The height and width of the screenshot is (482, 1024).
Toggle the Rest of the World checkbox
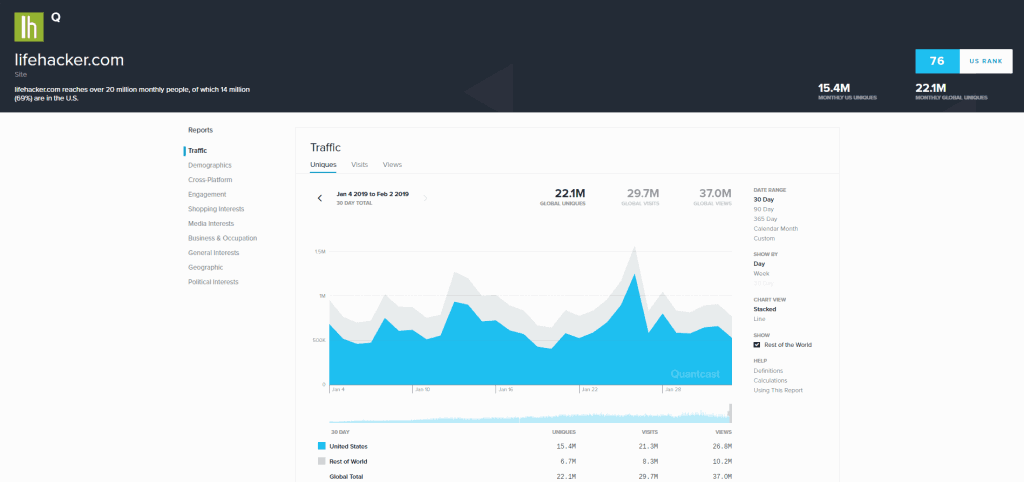[757, 345]
